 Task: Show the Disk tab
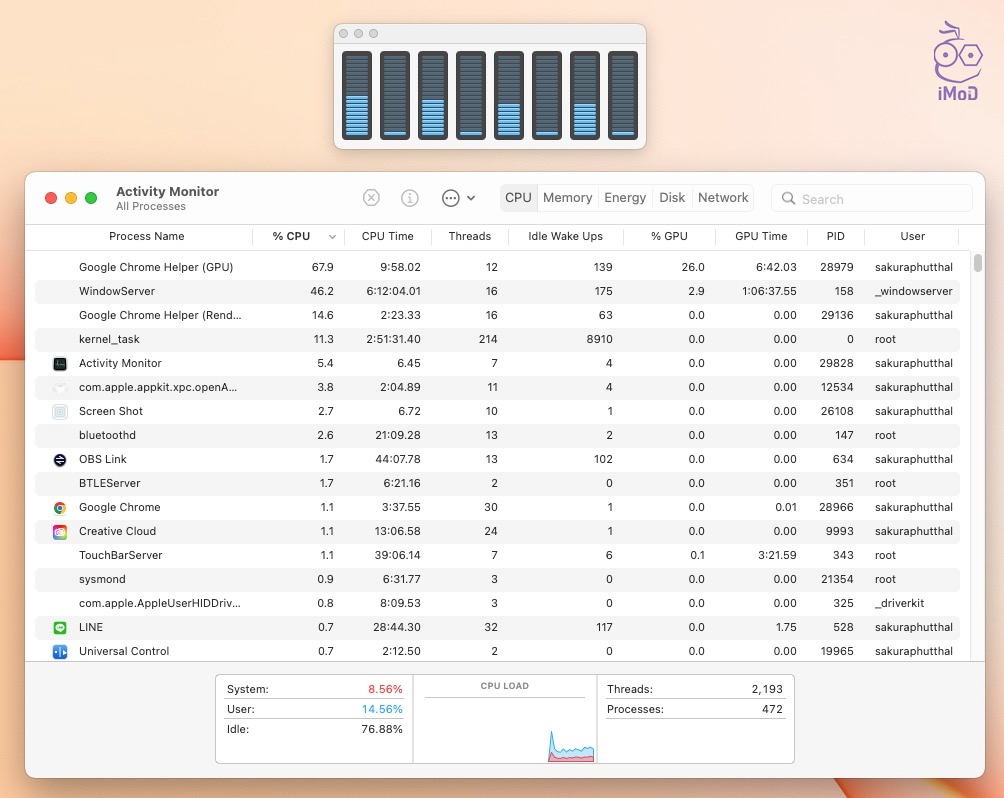(x=672, y=198)
